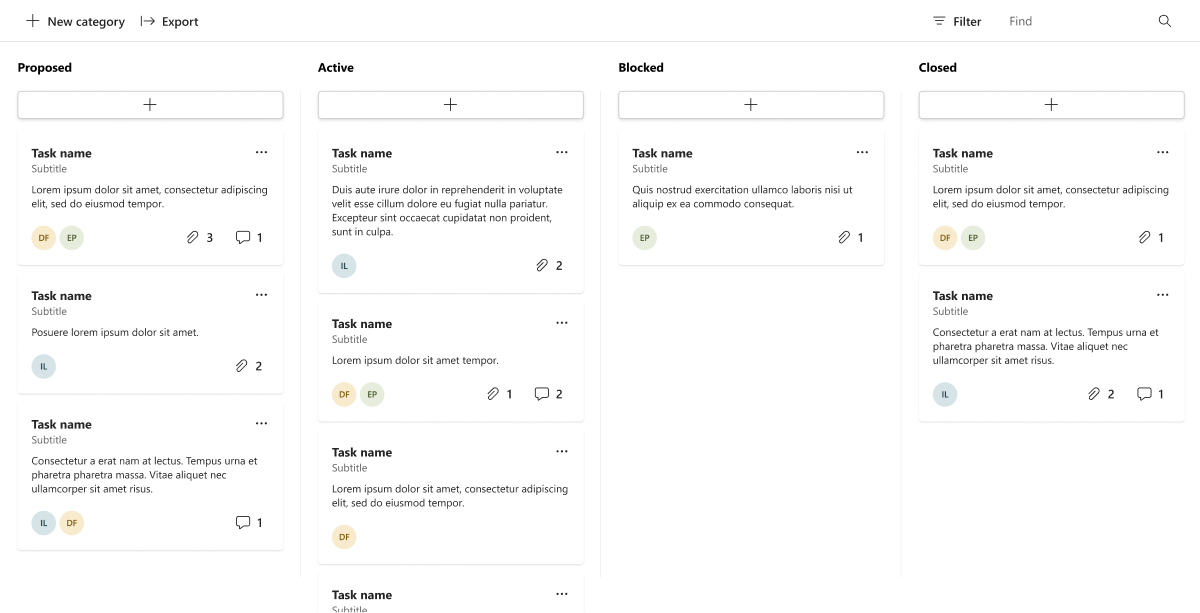Click the New category button
Viewport: 1200px width, 613px height.
click(x=75, y=21)
